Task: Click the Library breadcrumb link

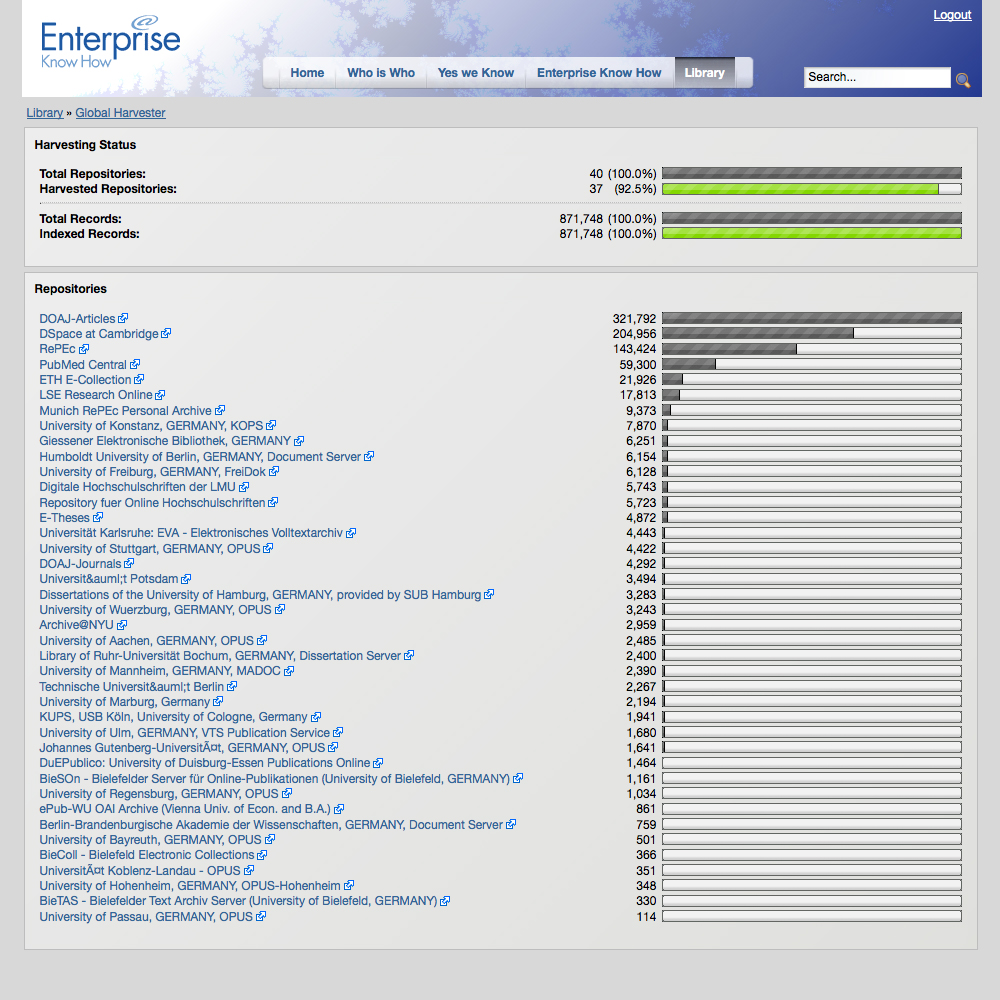Action: pyautogui.click(x=45, y=113)
